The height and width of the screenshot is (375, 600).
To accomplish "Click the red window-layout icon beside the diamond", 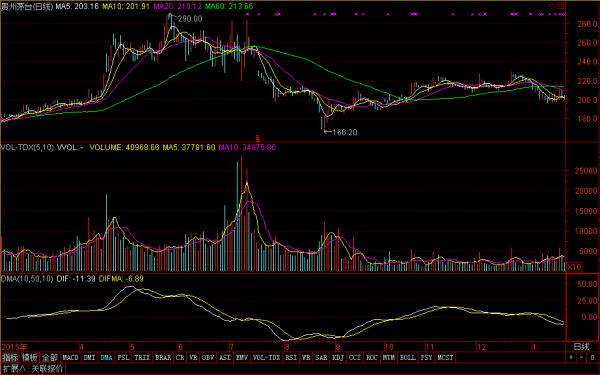I will (561, 6).
